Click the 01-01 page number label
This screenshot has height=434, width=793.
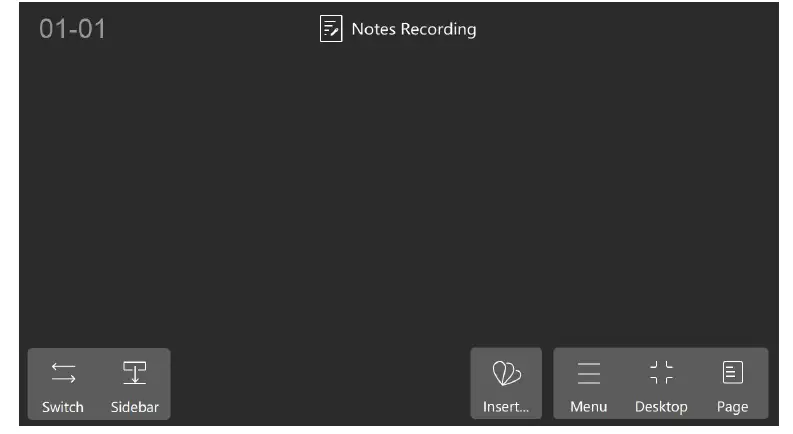click(72, 29)
